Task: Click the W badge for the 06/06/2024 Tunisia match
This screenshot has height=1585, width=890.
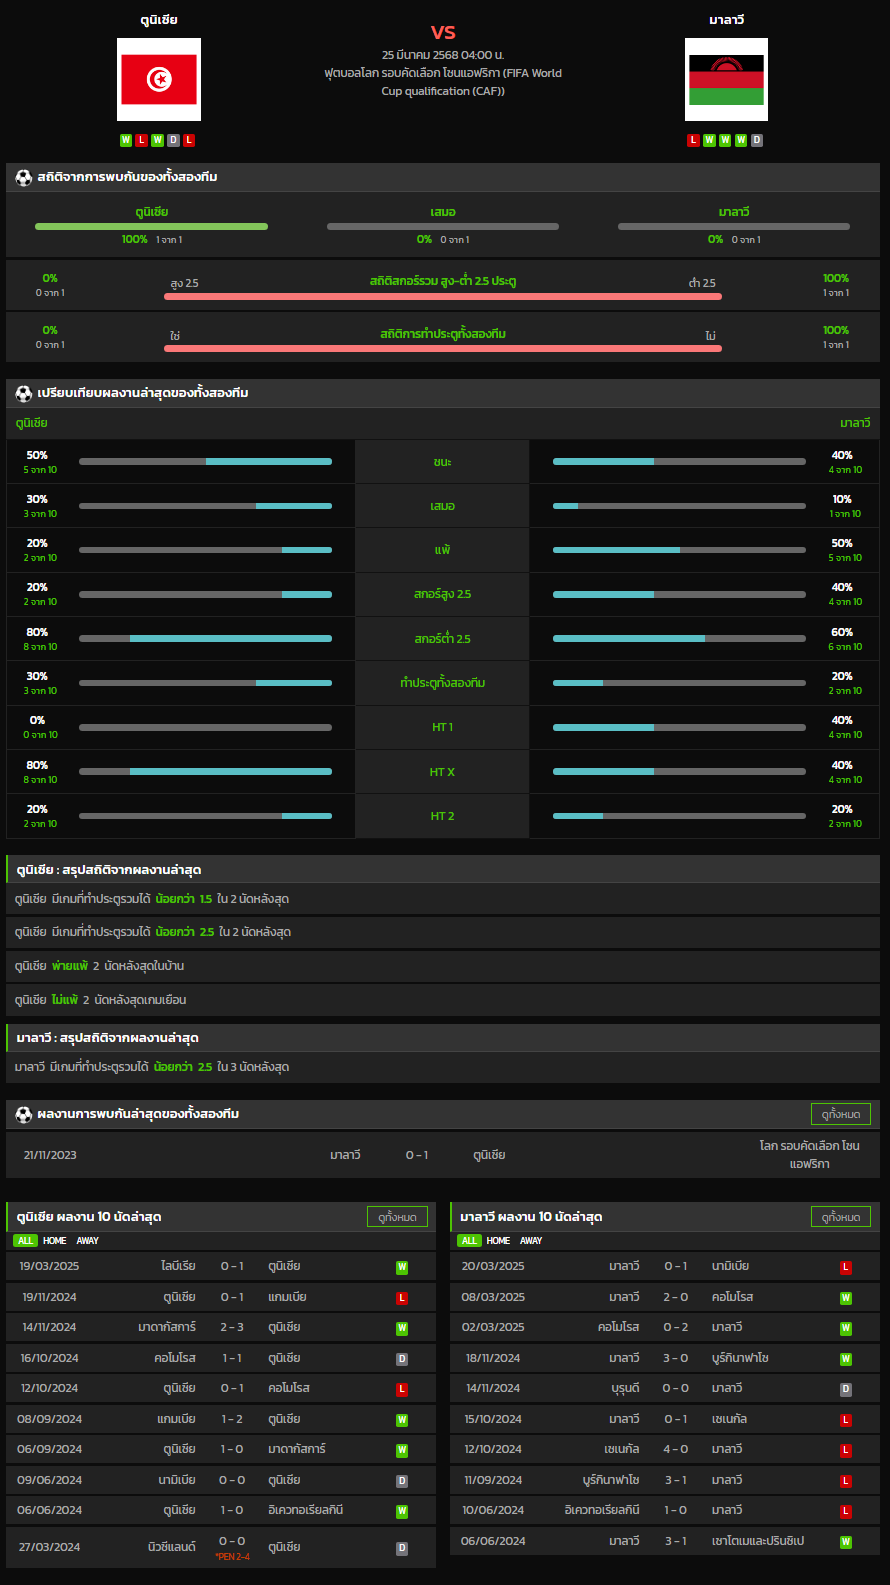Action: click(402, 1511)
